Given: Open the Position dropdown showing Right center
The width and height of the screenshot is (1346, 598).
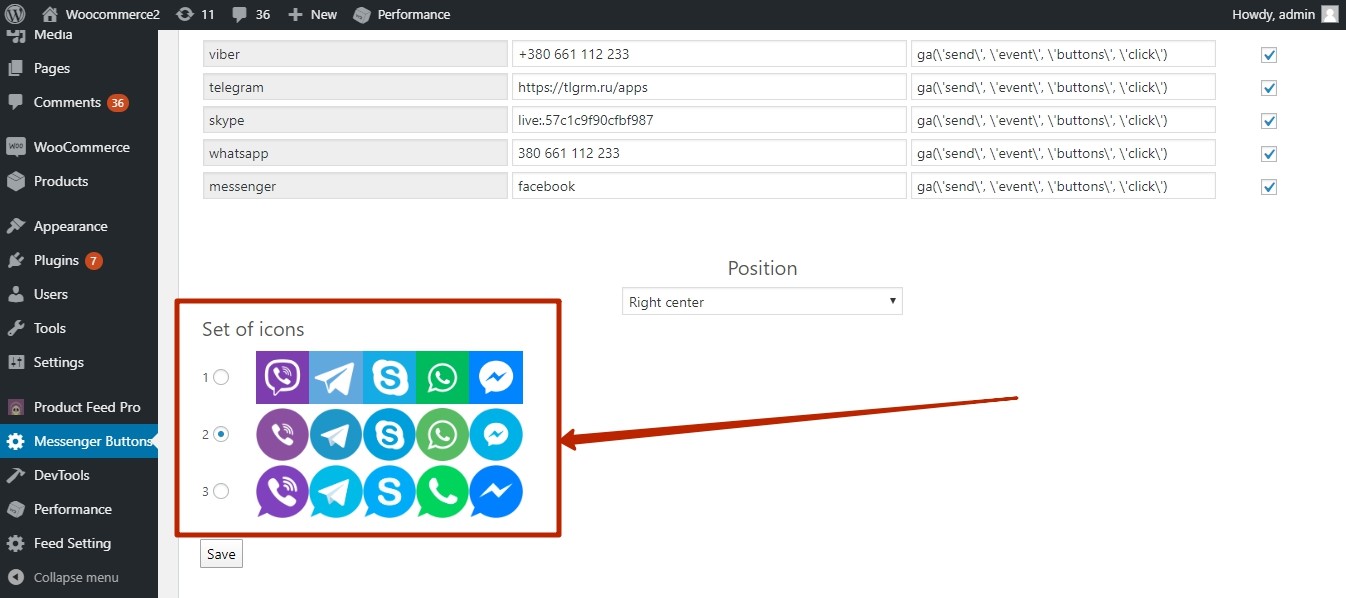Looking at the screenshot, I should click(762, 302).
